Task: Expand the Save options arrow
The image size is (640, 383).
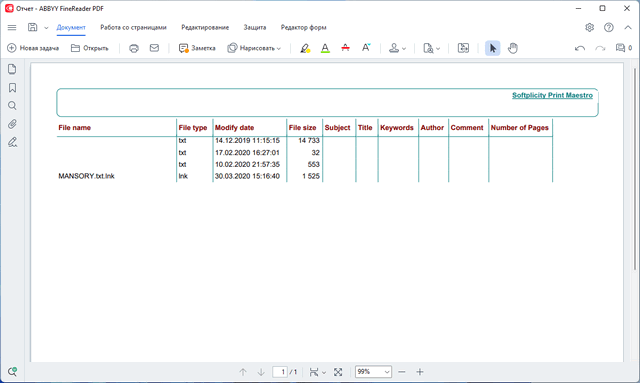Action: tap(46, 28)
